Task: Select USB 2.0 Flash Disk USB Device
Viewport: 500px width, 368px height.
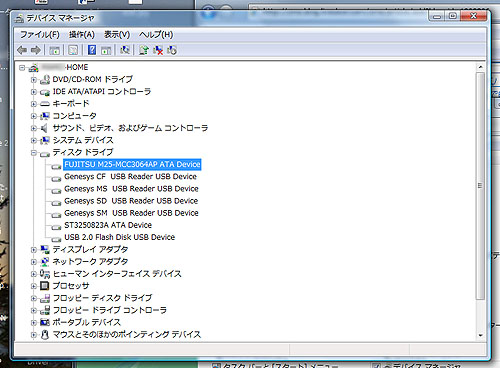Action: click(x=120, y=237)
